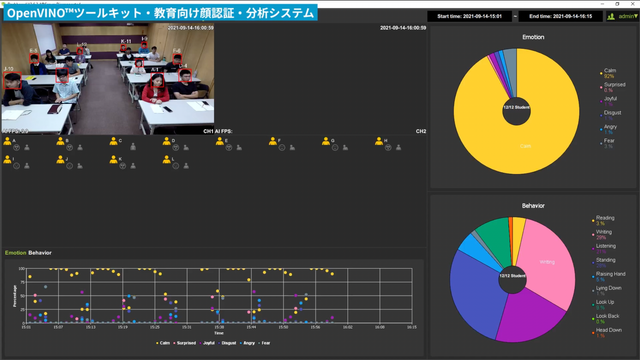Image resolution: width=640 pixels, height=360 pixels.
Task: Select student F person icon
Action: [x=272, y=141]
